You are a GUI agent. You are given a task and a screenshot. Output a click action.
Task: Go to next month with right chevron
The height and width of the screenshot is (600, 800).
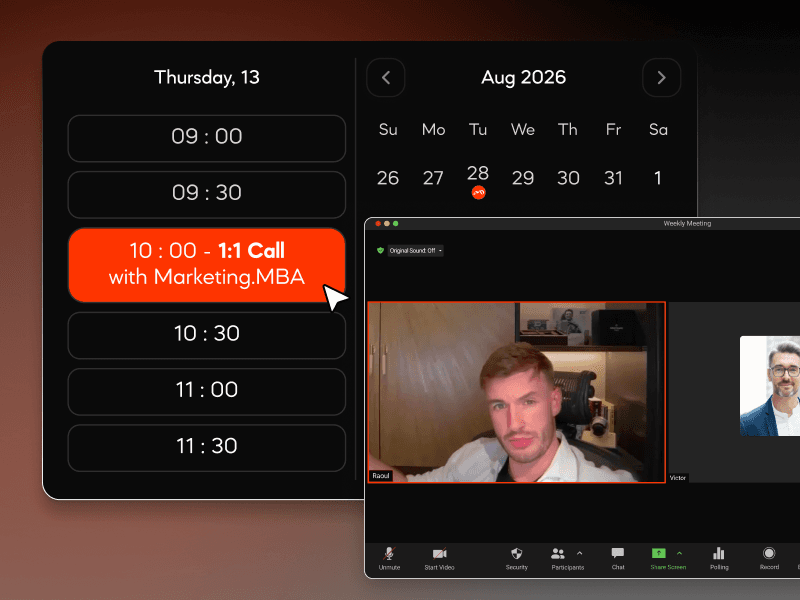[661, 78]
